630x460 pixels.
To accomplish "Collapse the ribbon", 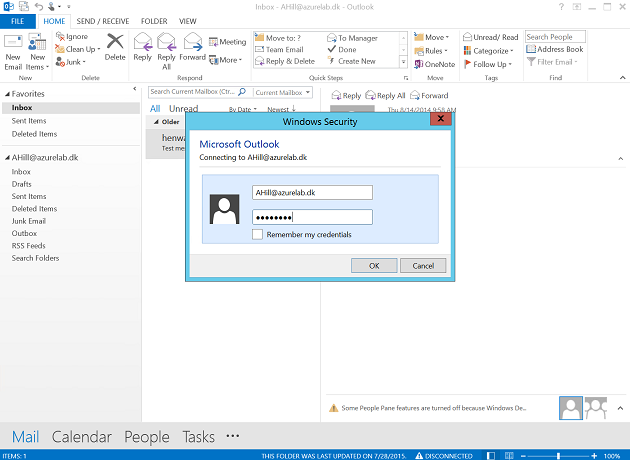I will (x=622, y=78).
